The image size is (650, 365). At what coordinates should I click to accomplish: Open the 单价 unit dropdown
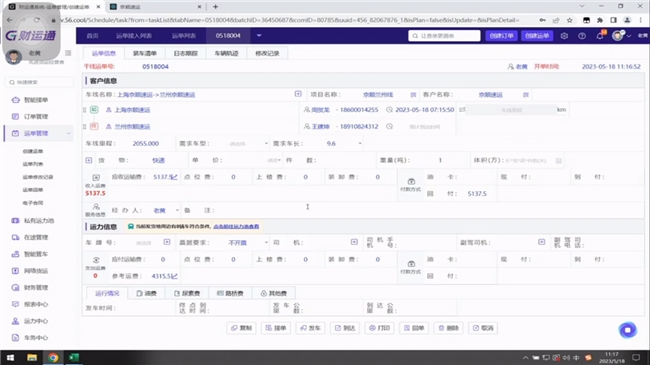click(274, 160)
